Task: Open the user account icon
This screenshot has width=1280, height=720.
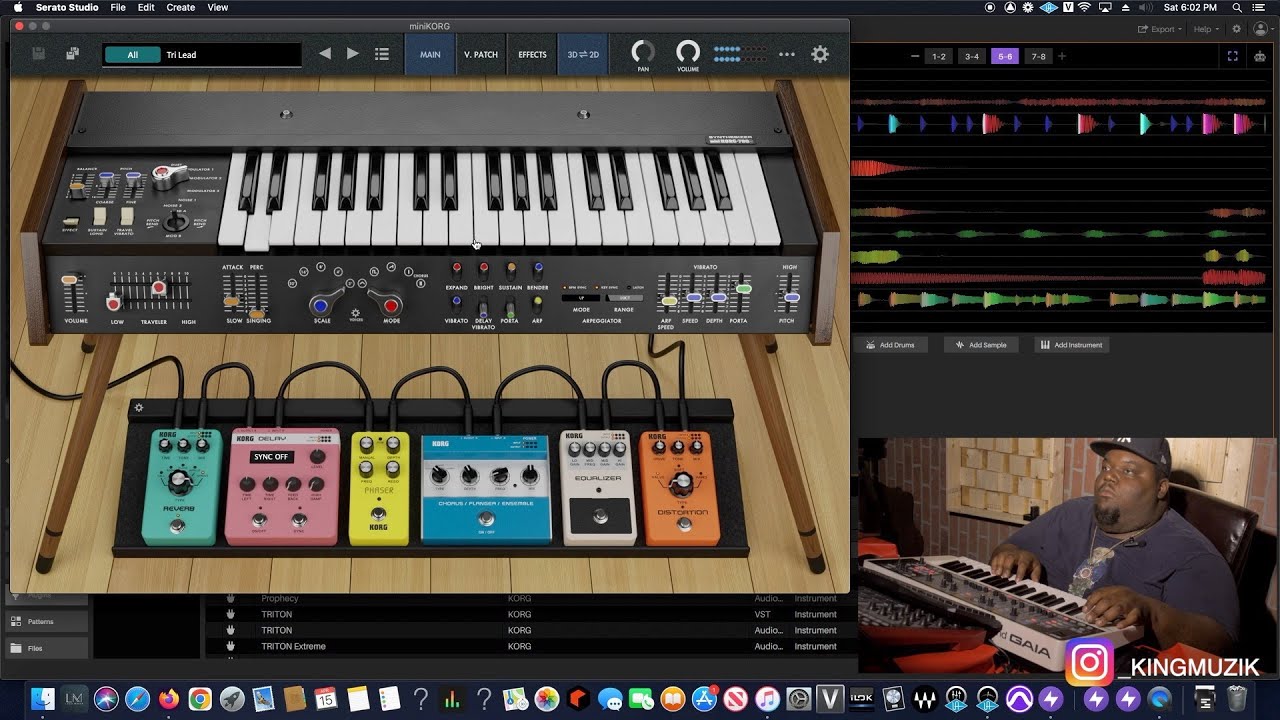Action: [x=1262, y=29]
